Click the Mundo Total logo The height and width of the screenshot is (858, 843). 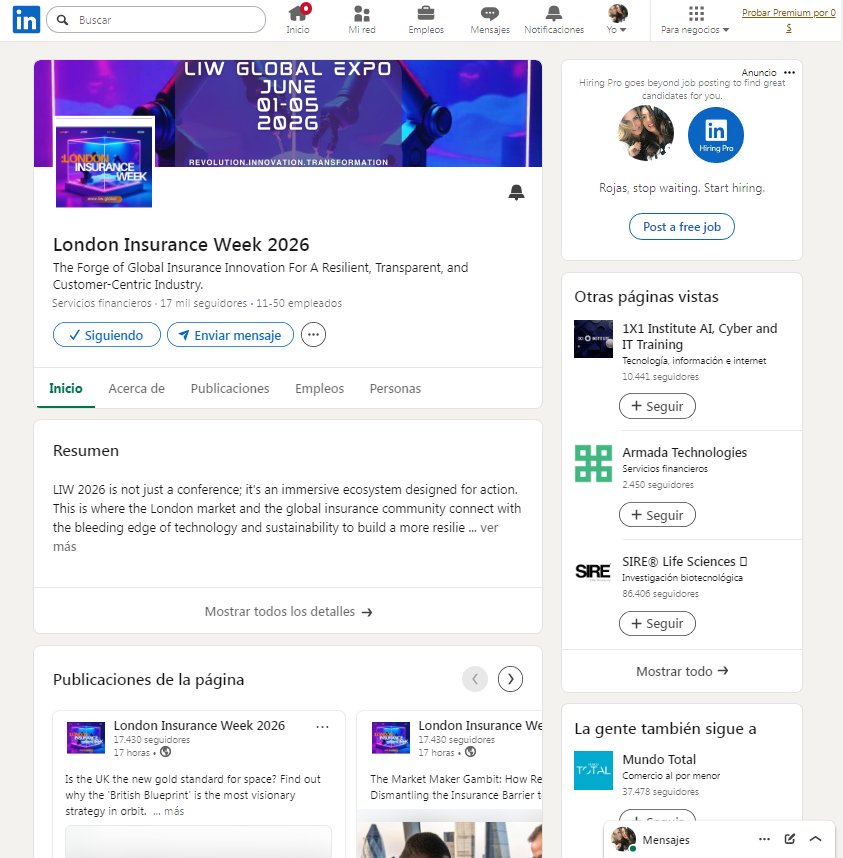[x=593, y=770]
